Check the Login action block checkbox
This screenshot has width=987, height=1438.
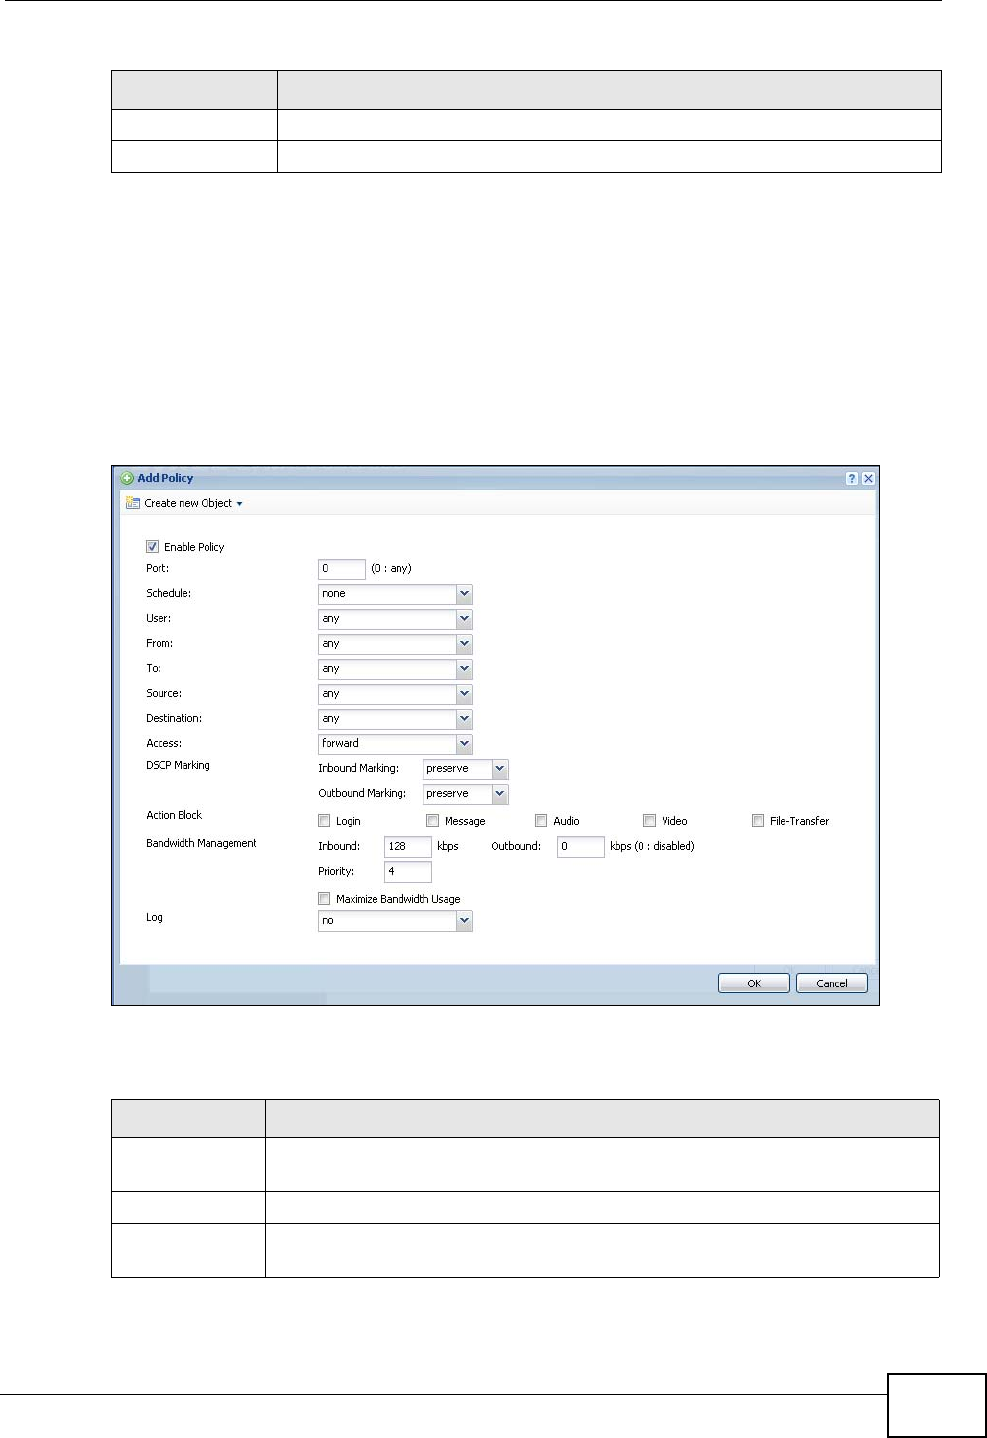(324, 821)
